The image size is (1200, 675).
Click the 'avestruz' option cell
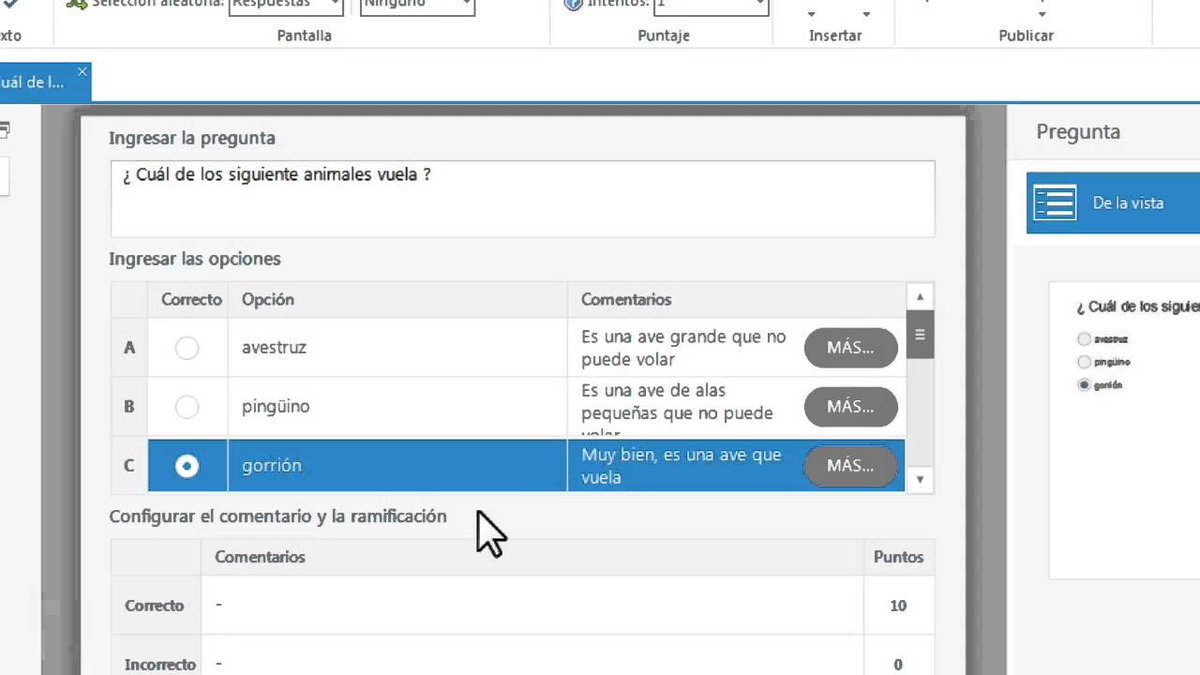pos(397,348)
